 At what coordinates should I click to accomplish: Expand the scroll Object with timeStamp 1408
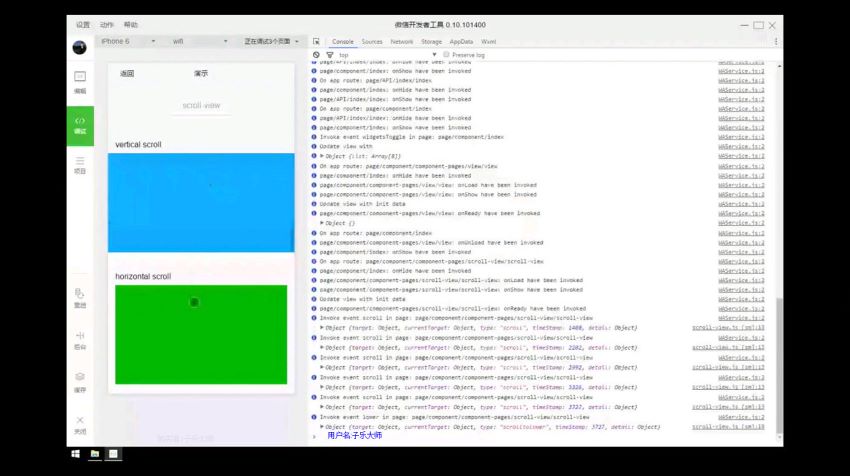(322, 328)
